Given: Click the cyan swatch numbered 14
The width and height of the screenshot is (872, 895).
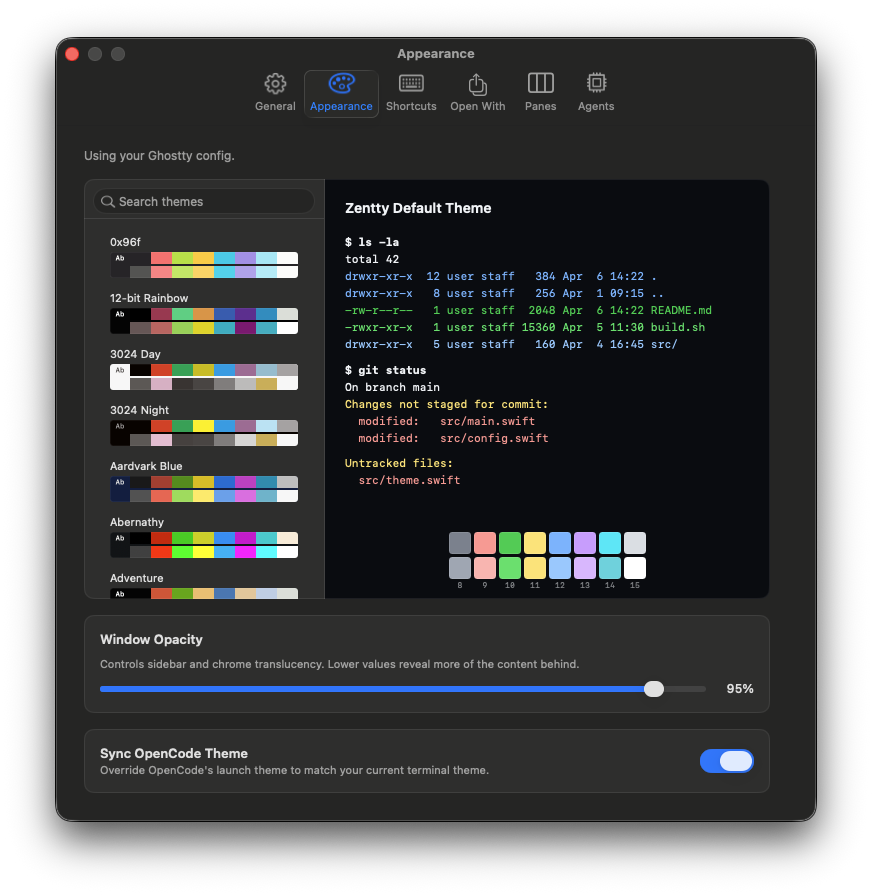Looking at the screenshot, I should tap(609, 568).
